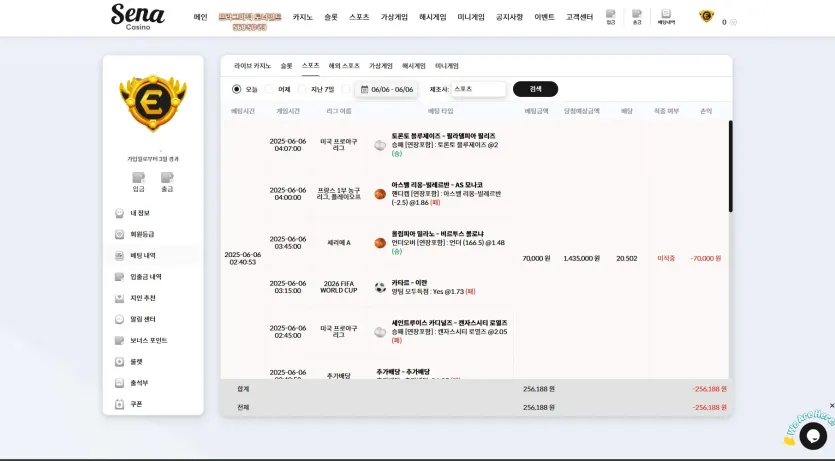Click the 적중 여부 column header
835x461 pixels.
pyautogui.click(x=666, y=111)
